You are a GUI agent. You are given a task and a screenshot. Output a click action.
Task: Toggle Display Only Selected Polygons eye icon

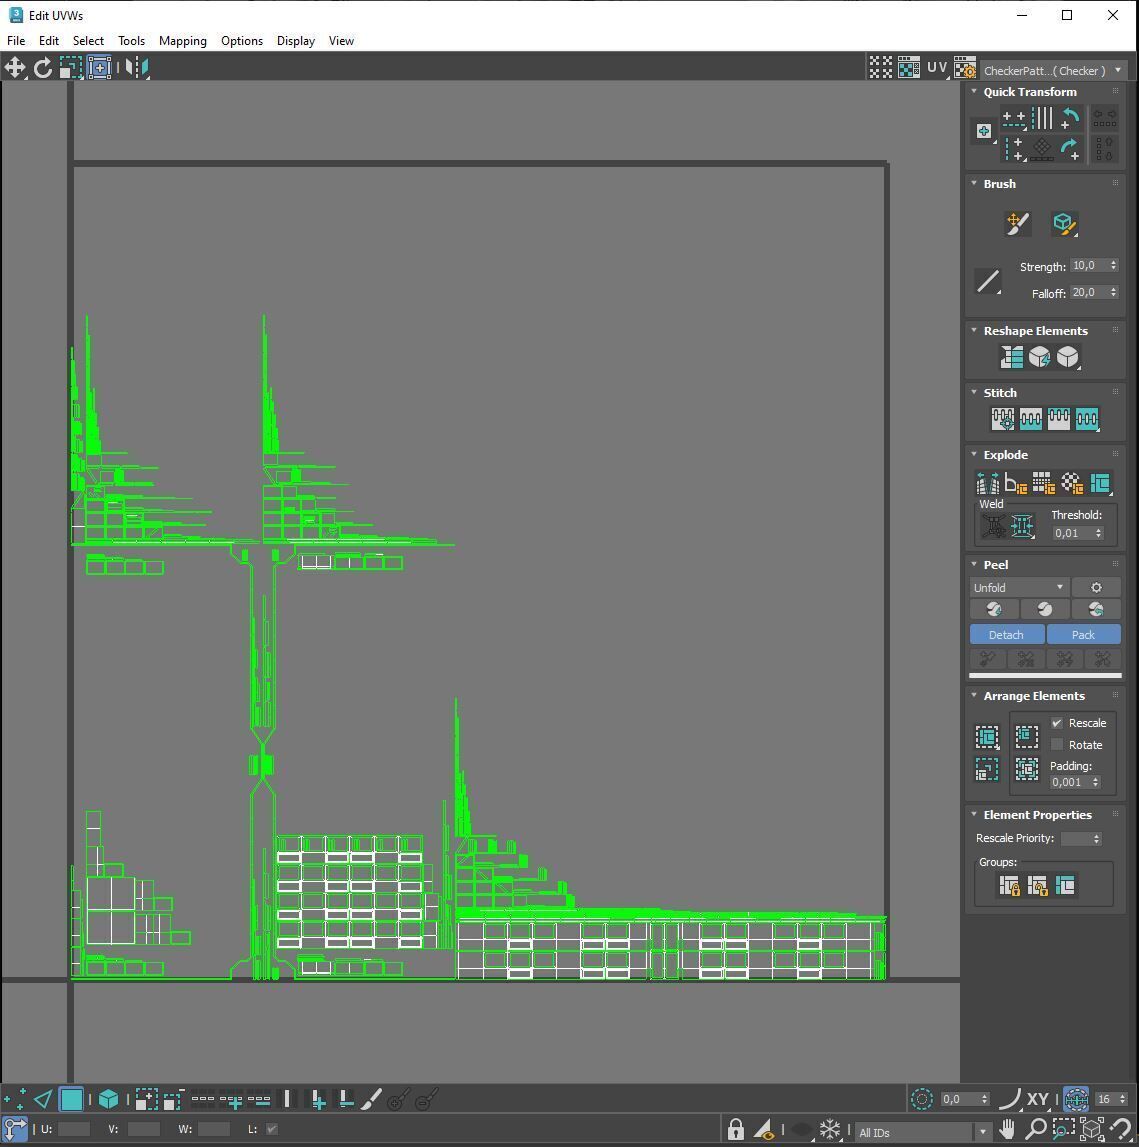[x=764, y=1129]
